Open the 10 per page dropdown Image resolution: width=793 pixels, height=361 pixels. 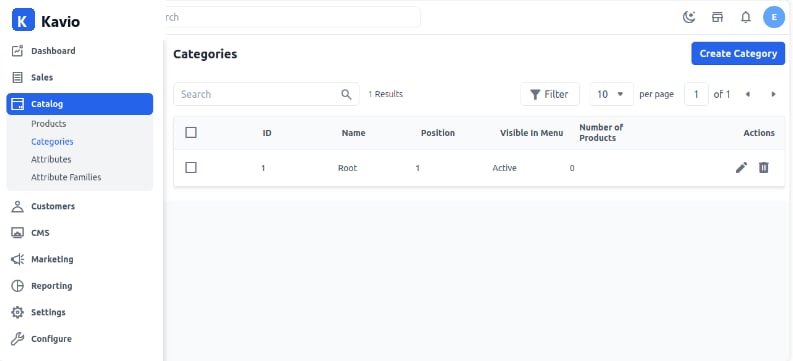pyautogui.click(x=611, y=94)
